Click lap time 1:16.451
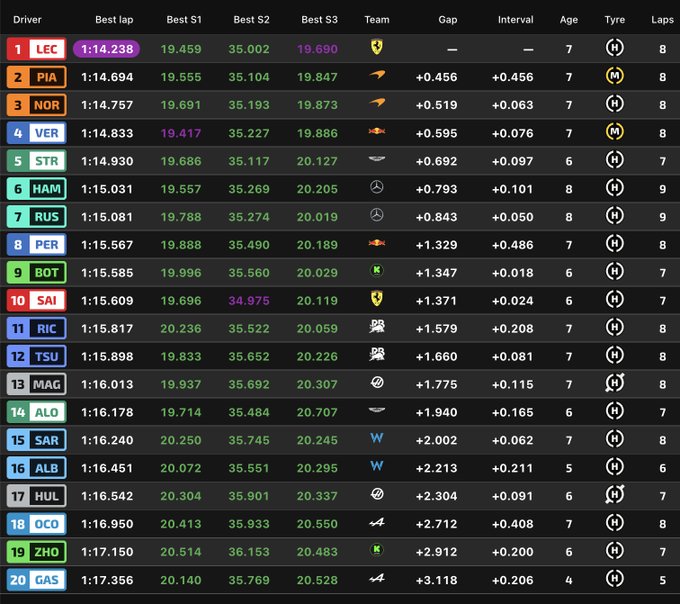 [107, 468]
